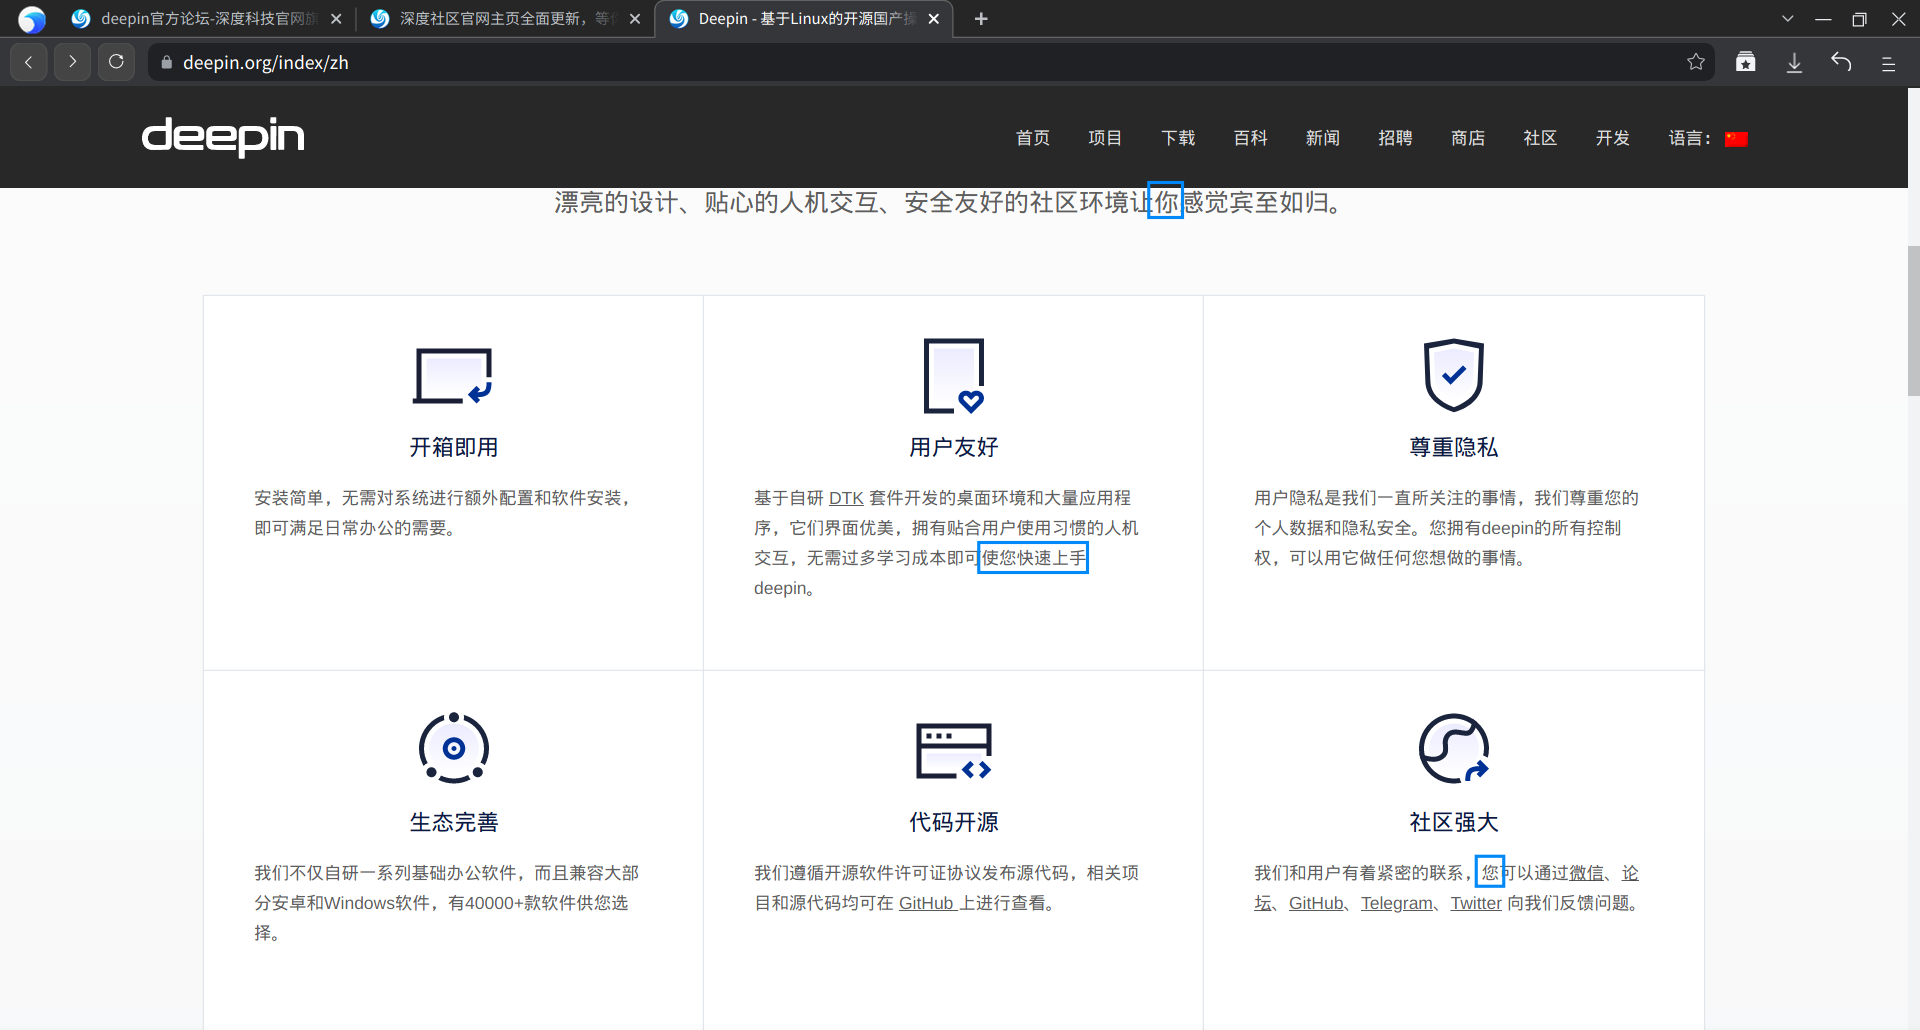This screenshot has width=1920, height=1030.
Task: Click the 代码开源 code window icon
Action: [952, 750]
